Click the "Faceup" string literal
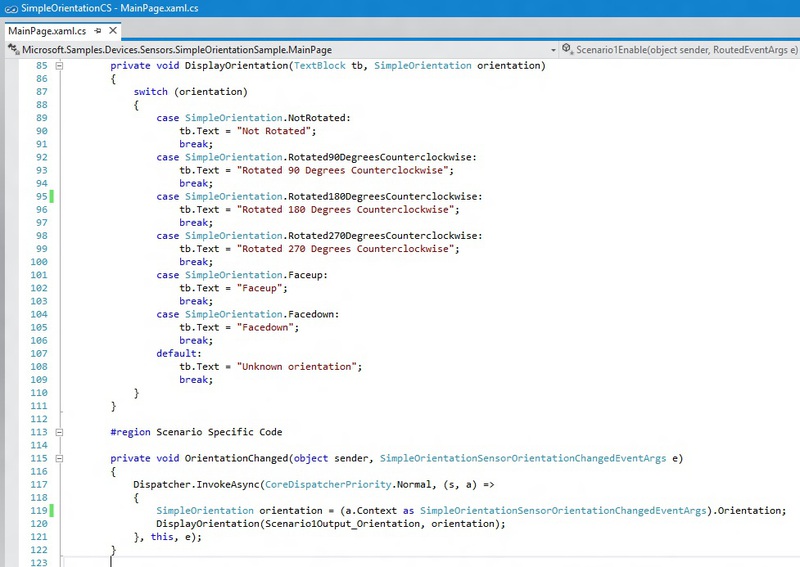 tap(259, 288)
